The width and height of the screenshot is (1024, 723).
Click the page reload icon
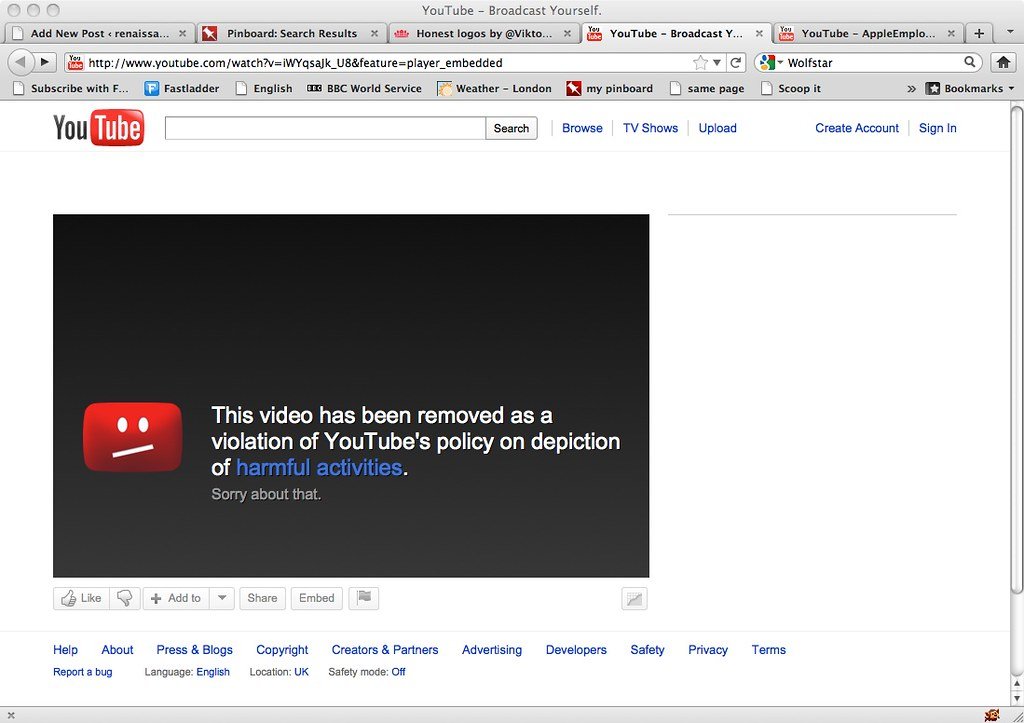click(x=736, y=62)
